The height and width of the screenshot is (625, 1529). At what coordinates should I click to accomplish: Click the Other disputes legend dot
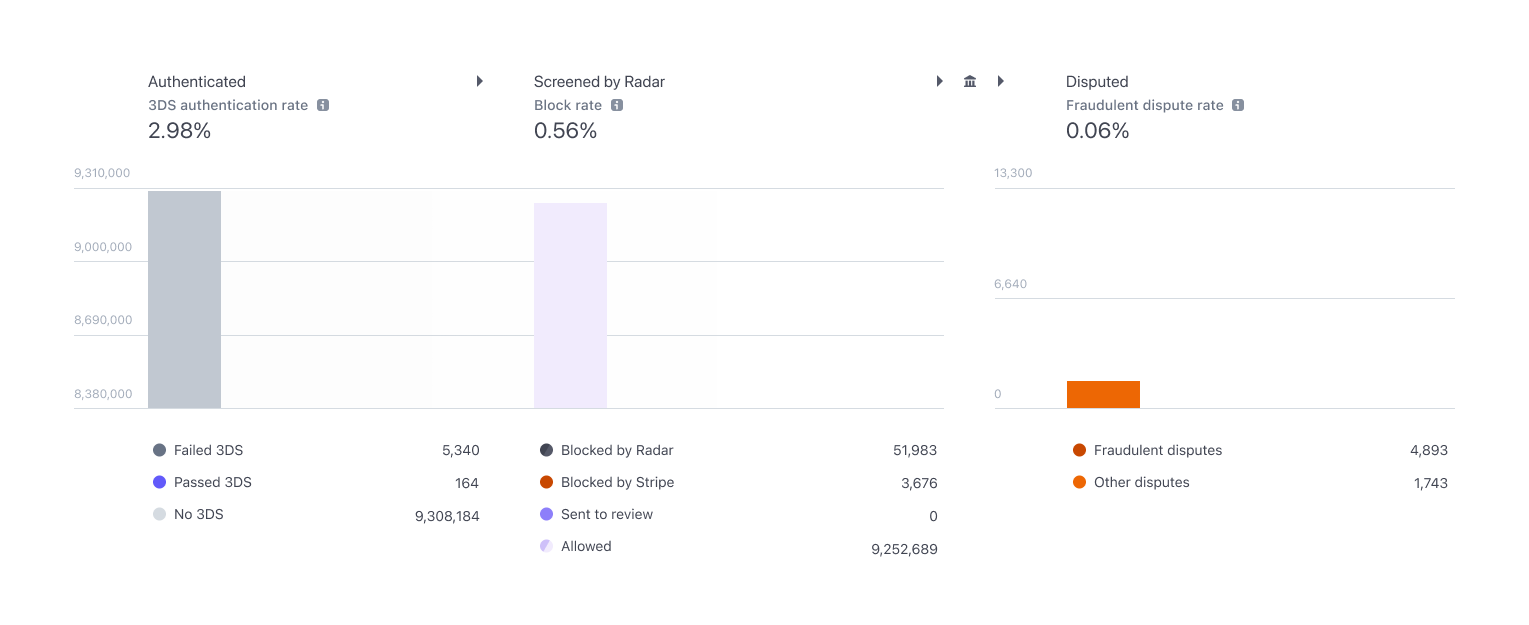1079,483
